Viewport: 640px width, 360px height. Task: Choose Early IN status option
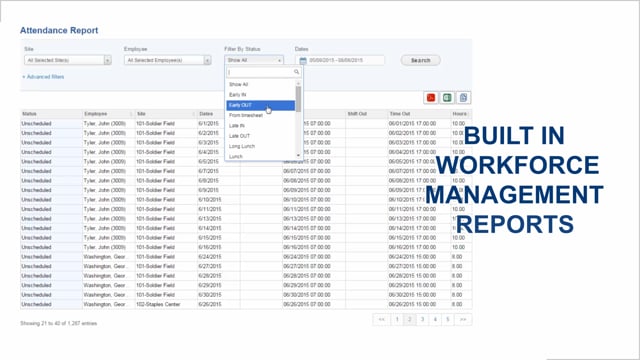pyautogui.click(x=260, y=95)
